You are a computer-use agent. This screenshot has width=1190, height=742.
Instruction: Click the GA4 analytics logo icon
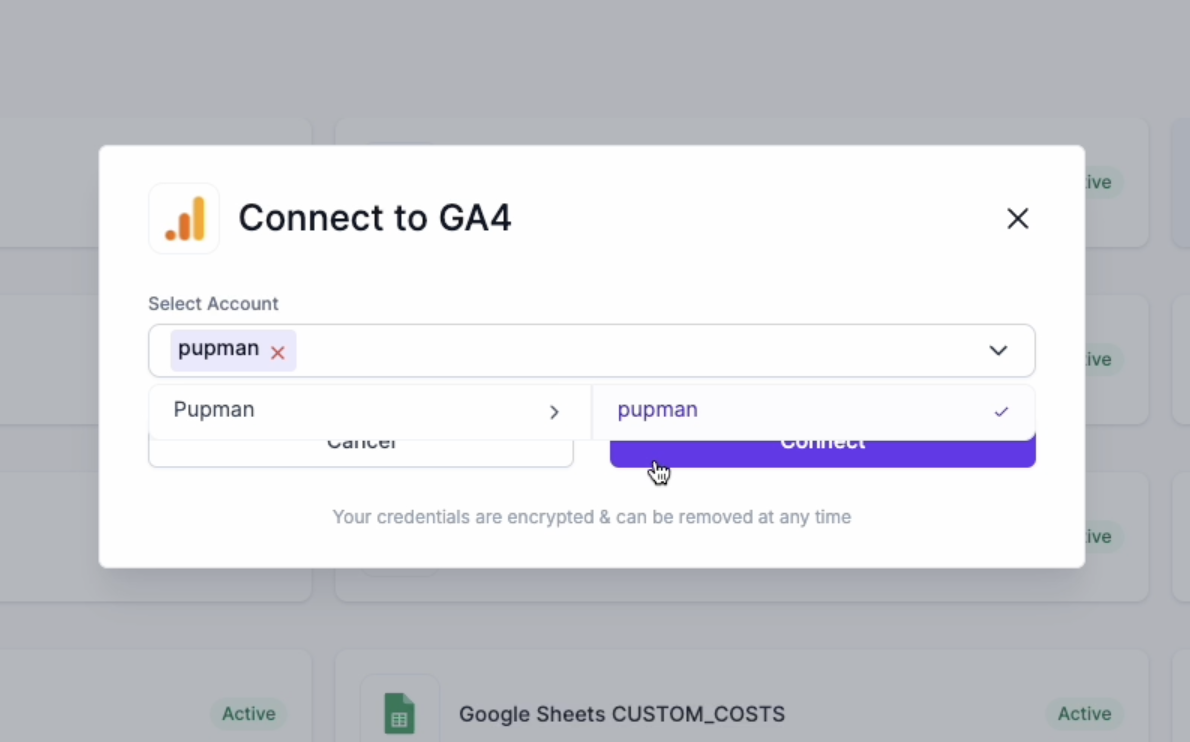[184, 218]
